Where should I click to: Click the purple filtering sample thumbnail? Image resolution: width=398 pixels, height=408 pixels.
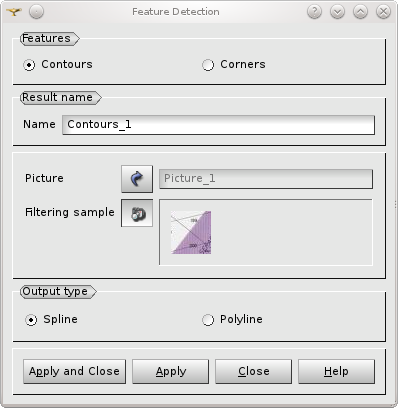click(191, 232)
